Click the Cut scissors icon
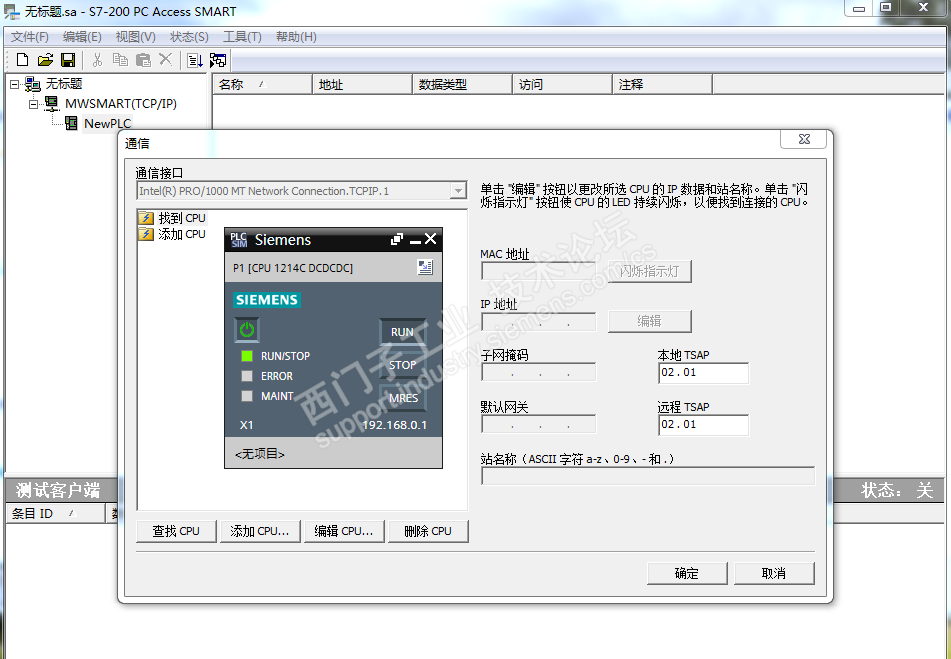 point(97,59)
